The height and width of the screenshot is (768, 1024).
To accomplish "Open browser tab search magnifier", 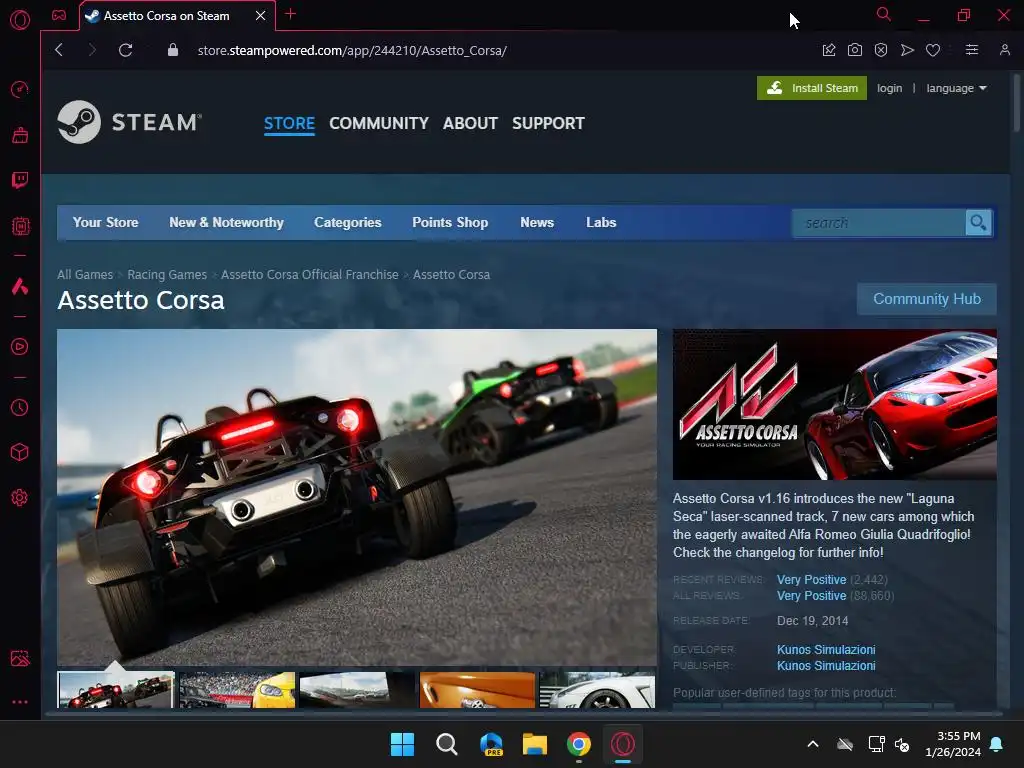I will pos(884,14).
